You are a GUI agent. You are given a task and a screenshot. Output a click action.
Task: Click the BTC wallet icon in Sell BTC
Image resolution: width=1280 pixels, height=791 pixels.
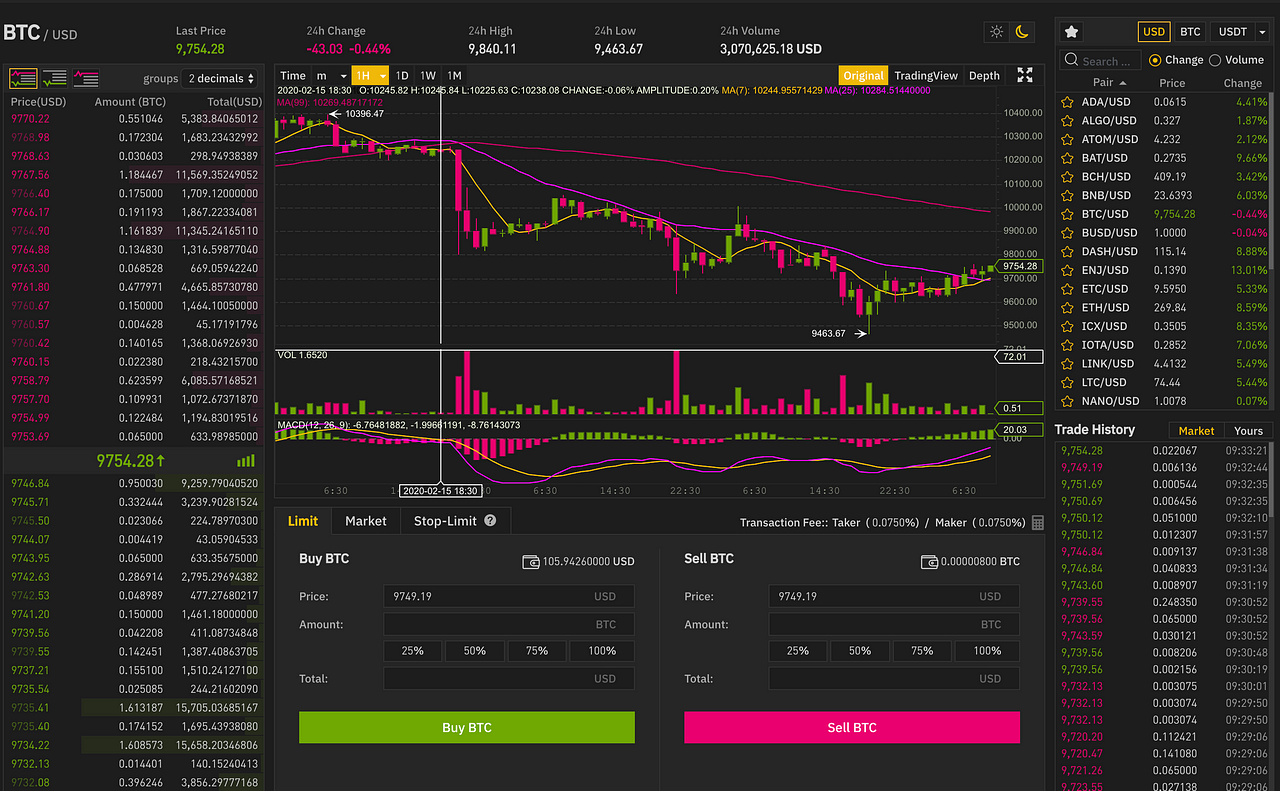coord(929,562)
